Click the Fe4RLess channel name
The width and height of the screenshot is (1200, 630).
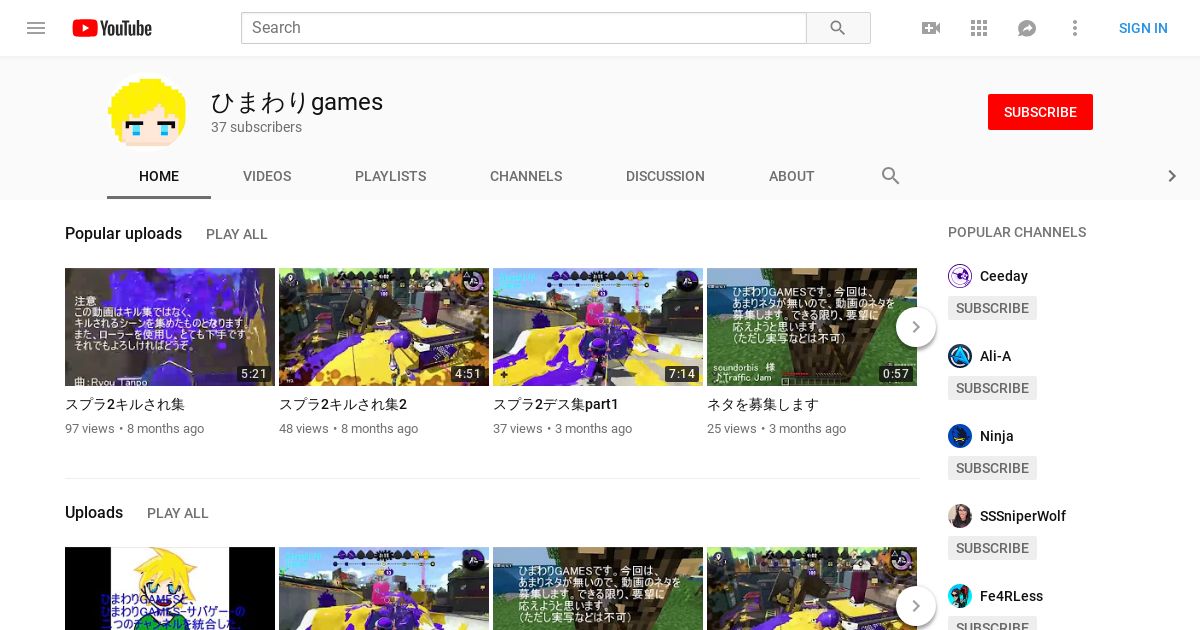tap(1011, 596)
